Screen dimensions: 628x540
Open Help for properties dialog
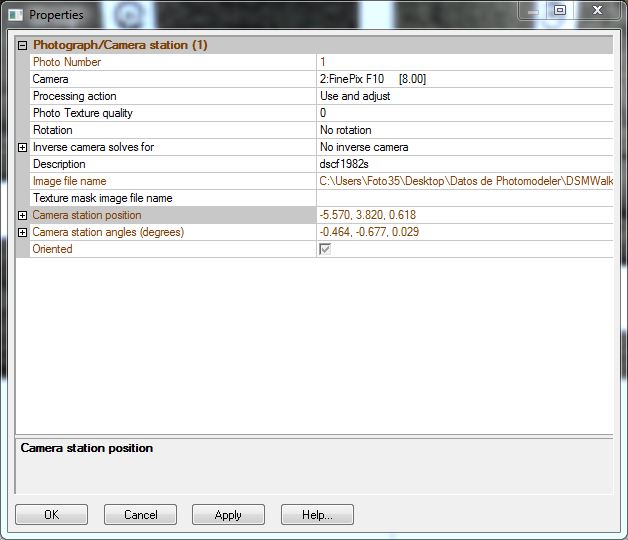point(317,515)
